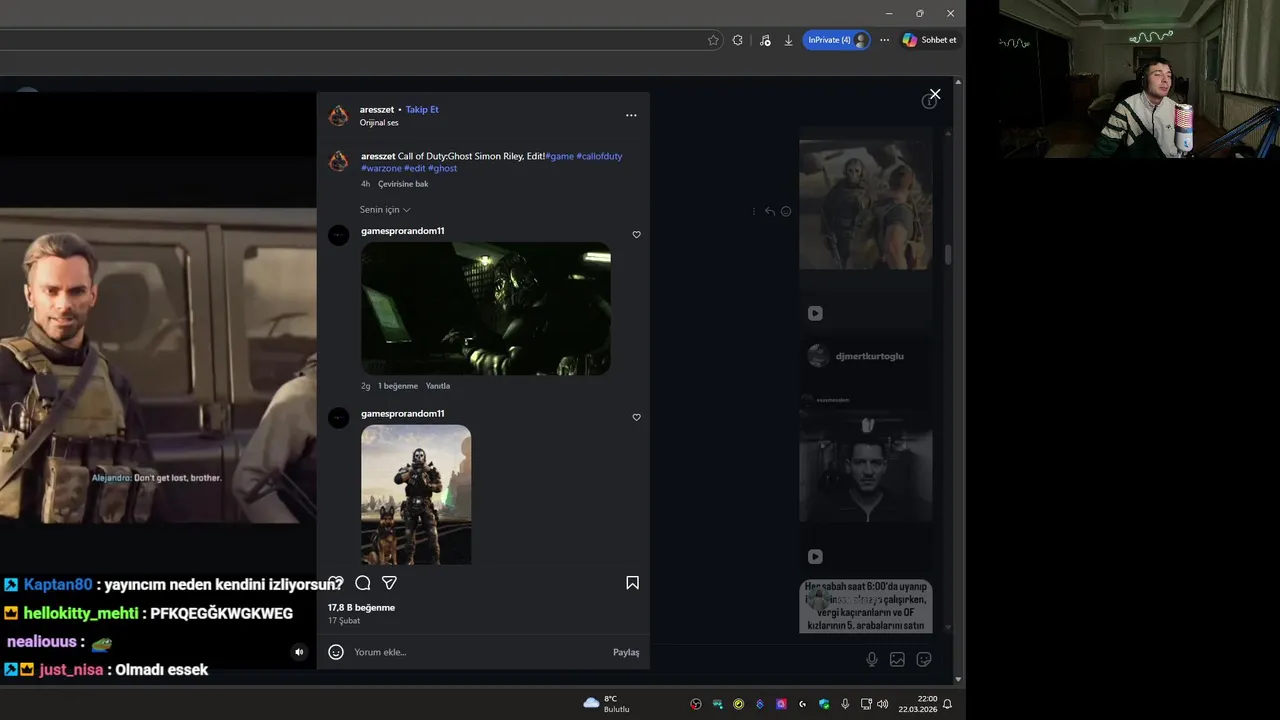1280x720 pixels.
Task: Open the post's three-dot options menu
Action: (x=631, y=115)
